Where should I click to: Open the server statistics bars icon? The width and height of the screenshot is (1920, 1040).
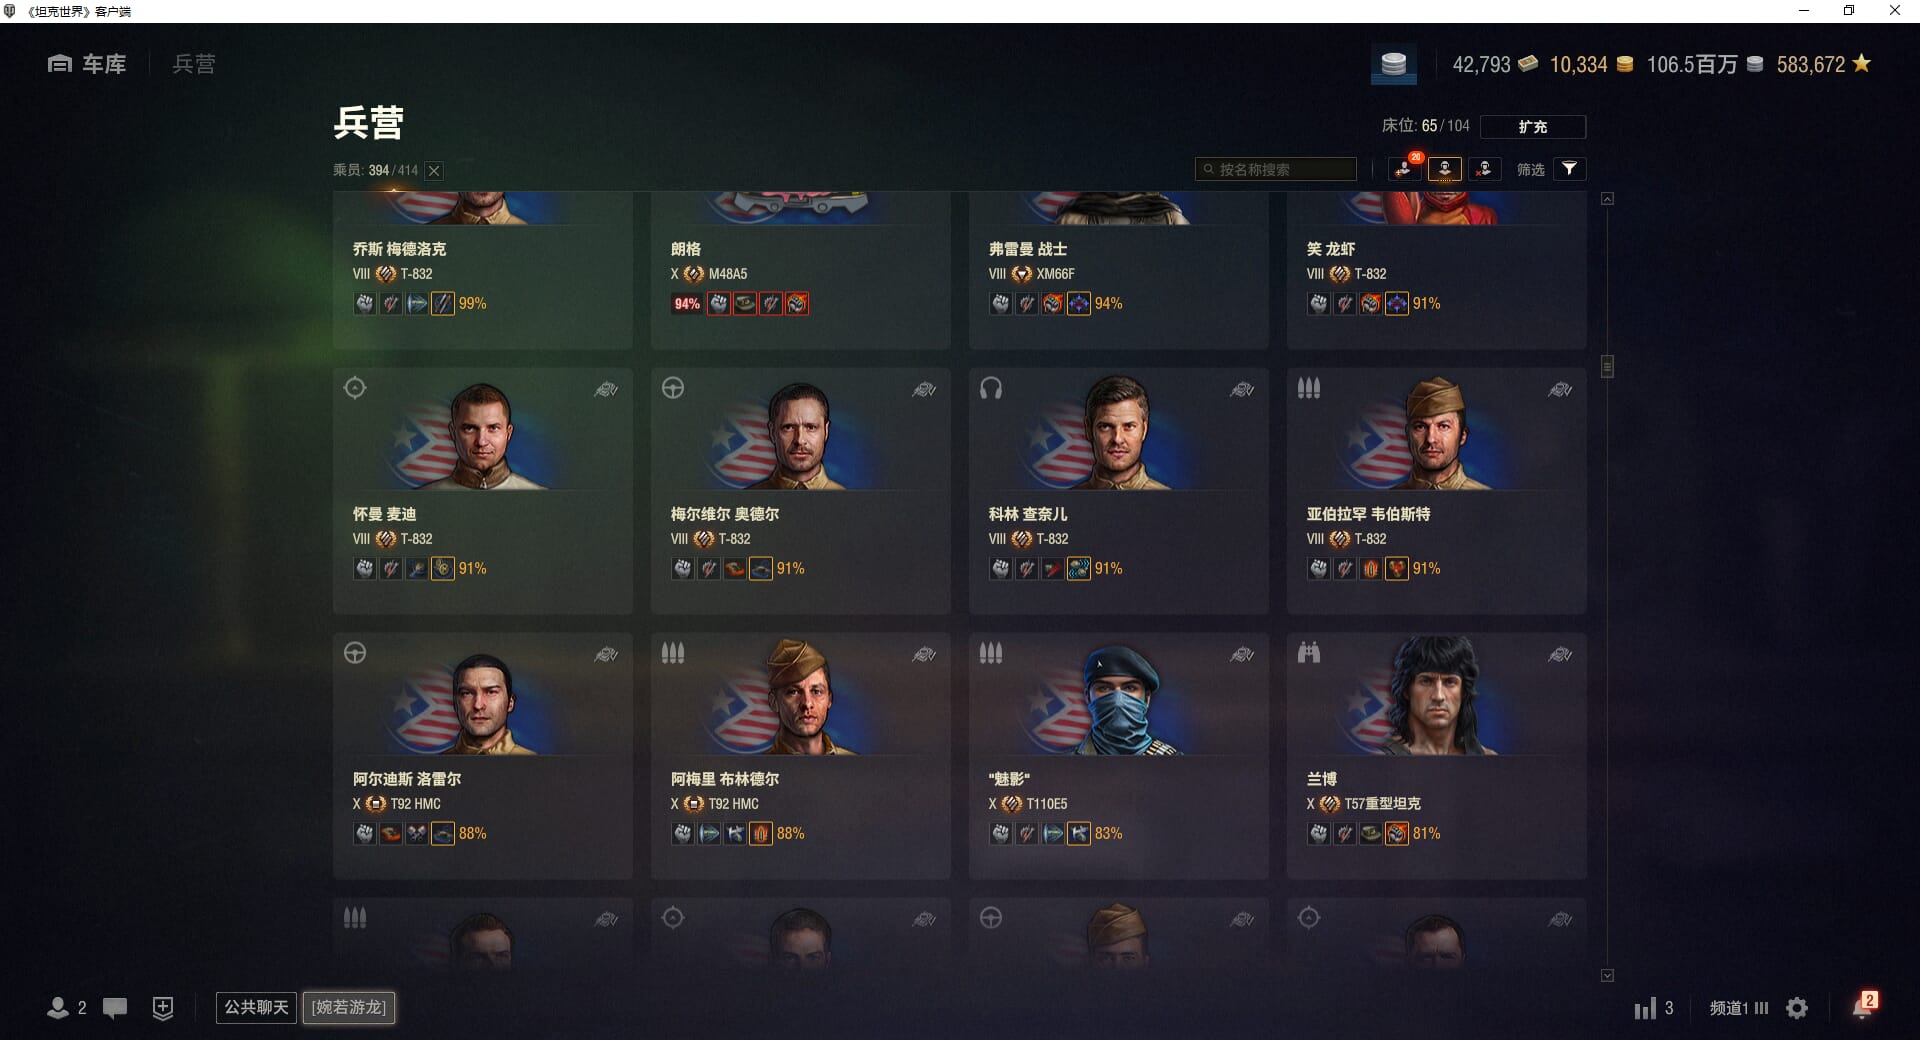tap(1645, 1009)
